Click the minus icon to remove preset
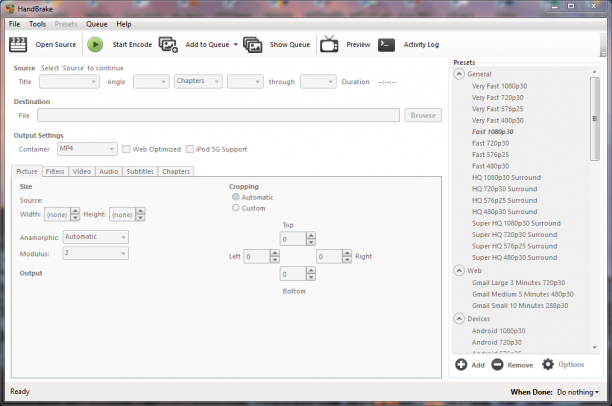 pos(497,365)
